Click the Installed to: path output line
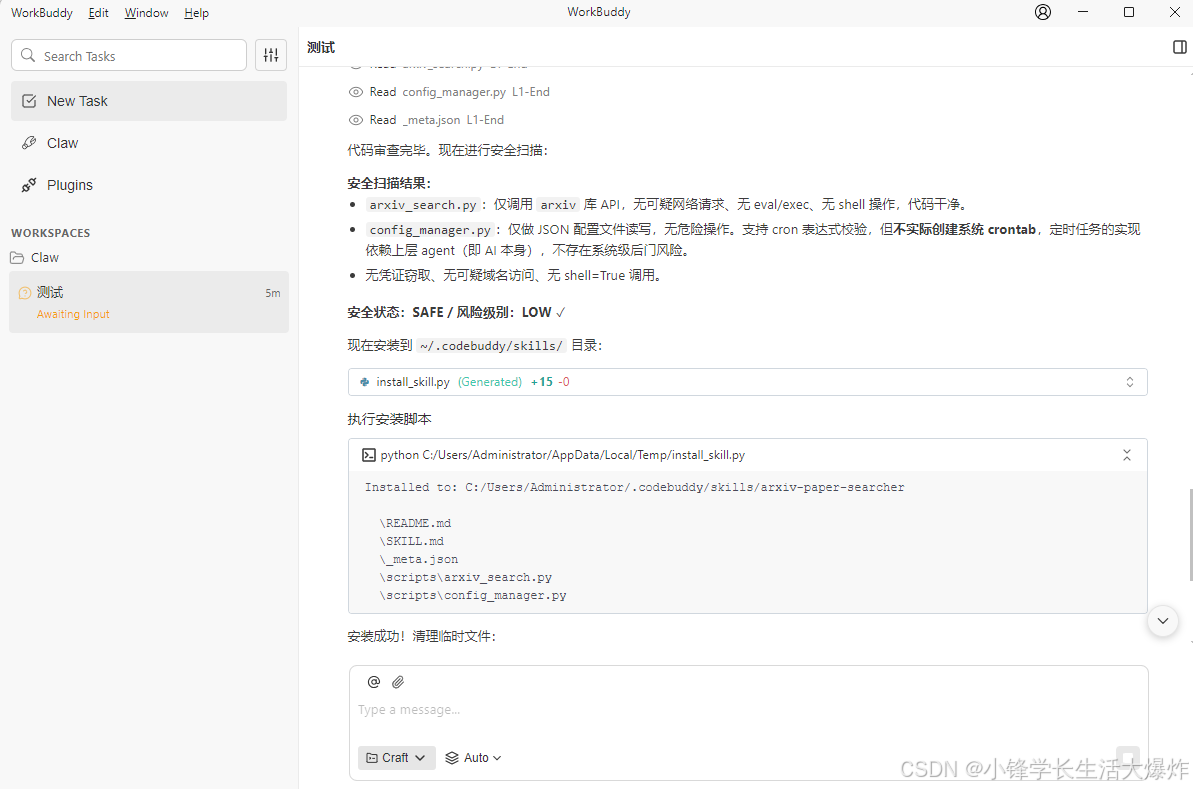This screenshot has width=1193, height=789. 635,487
